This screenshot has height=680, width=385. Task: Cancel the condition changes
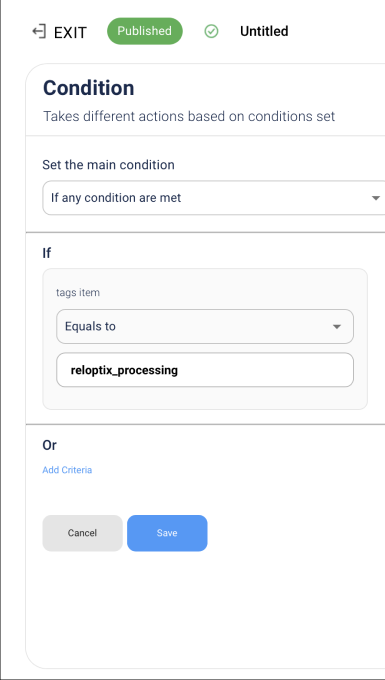(82, 533)
